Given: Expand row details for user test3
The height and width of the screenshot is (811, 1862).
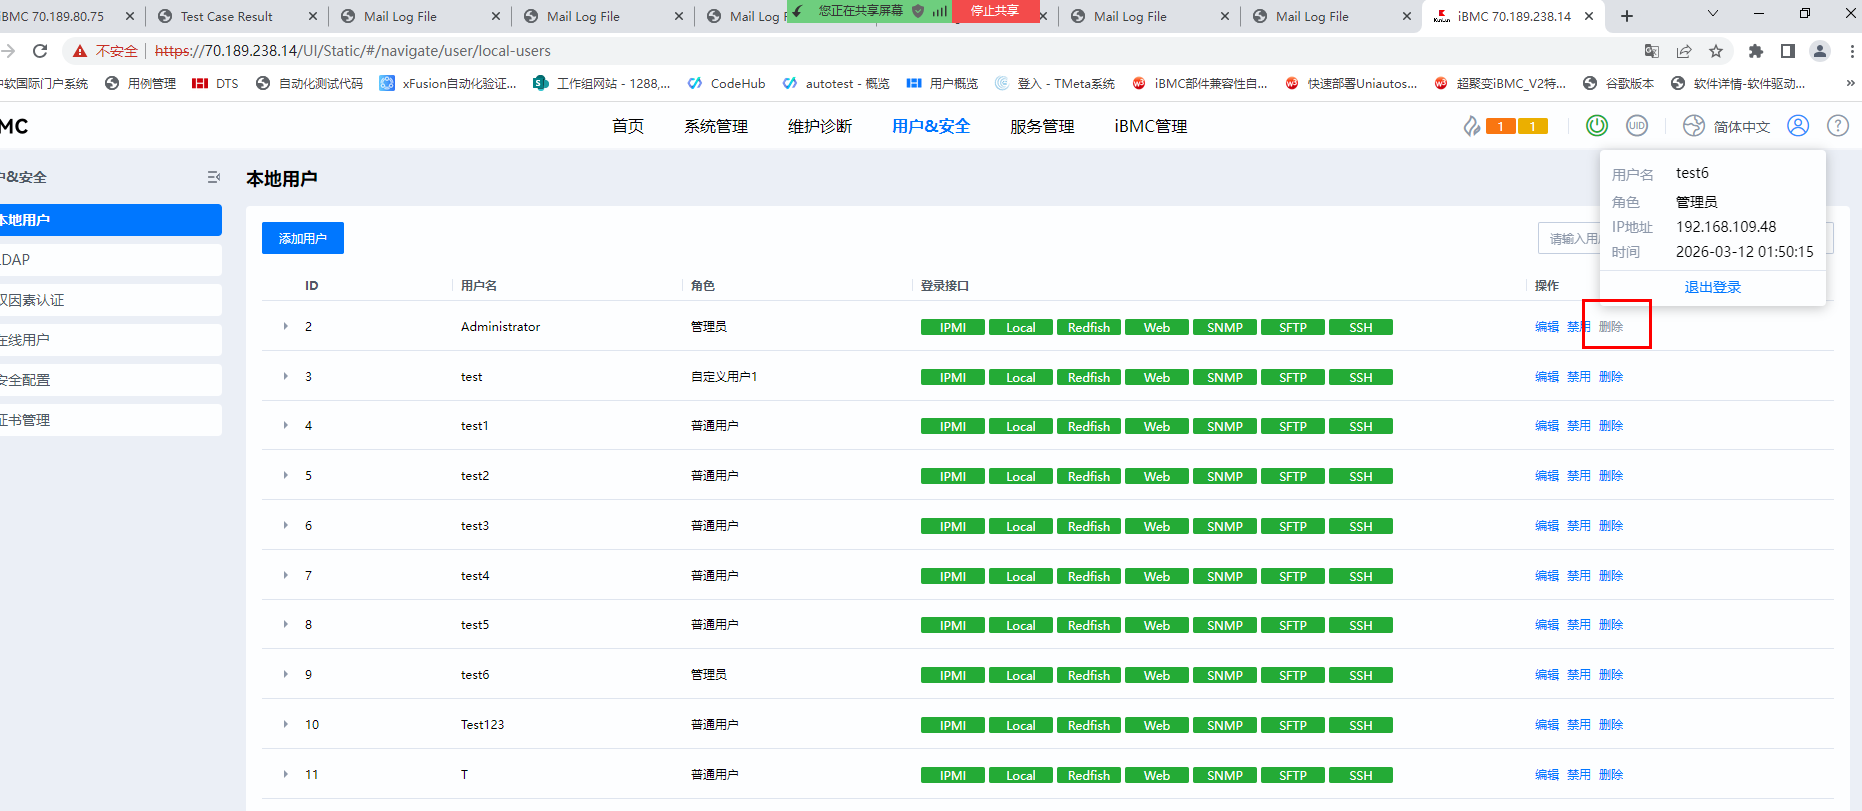Looking at the screenshot, I should 285,526.
